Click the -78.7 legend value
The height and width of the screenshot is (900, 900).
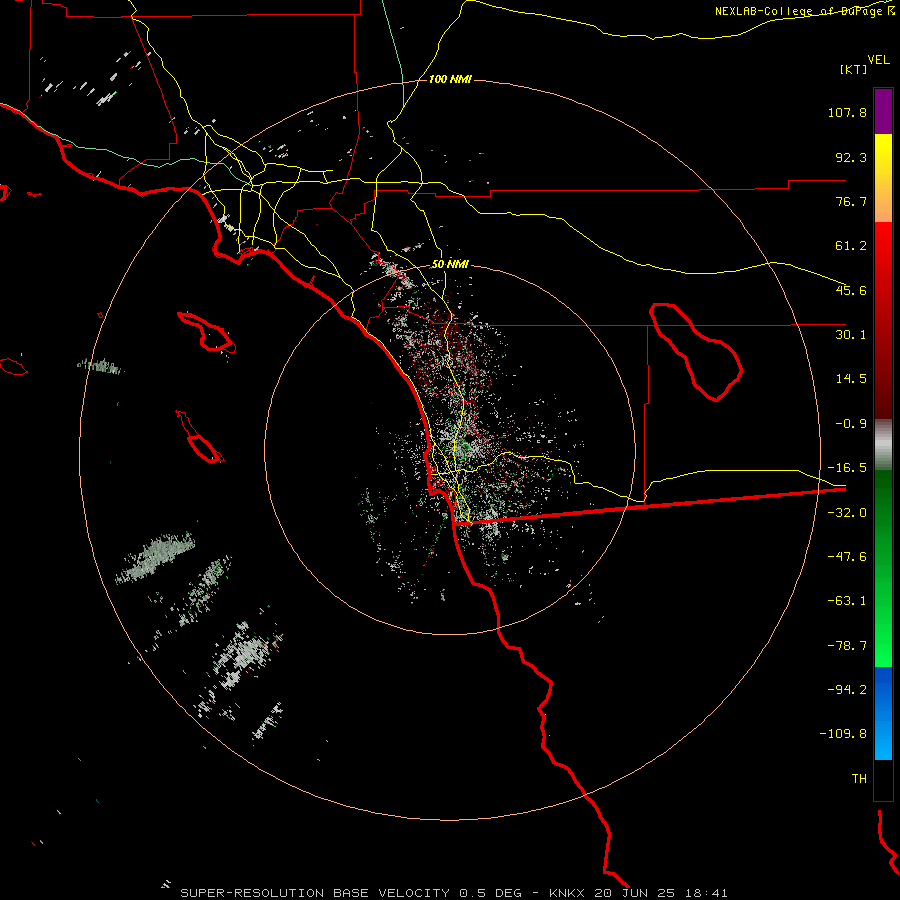pos(847,646)
